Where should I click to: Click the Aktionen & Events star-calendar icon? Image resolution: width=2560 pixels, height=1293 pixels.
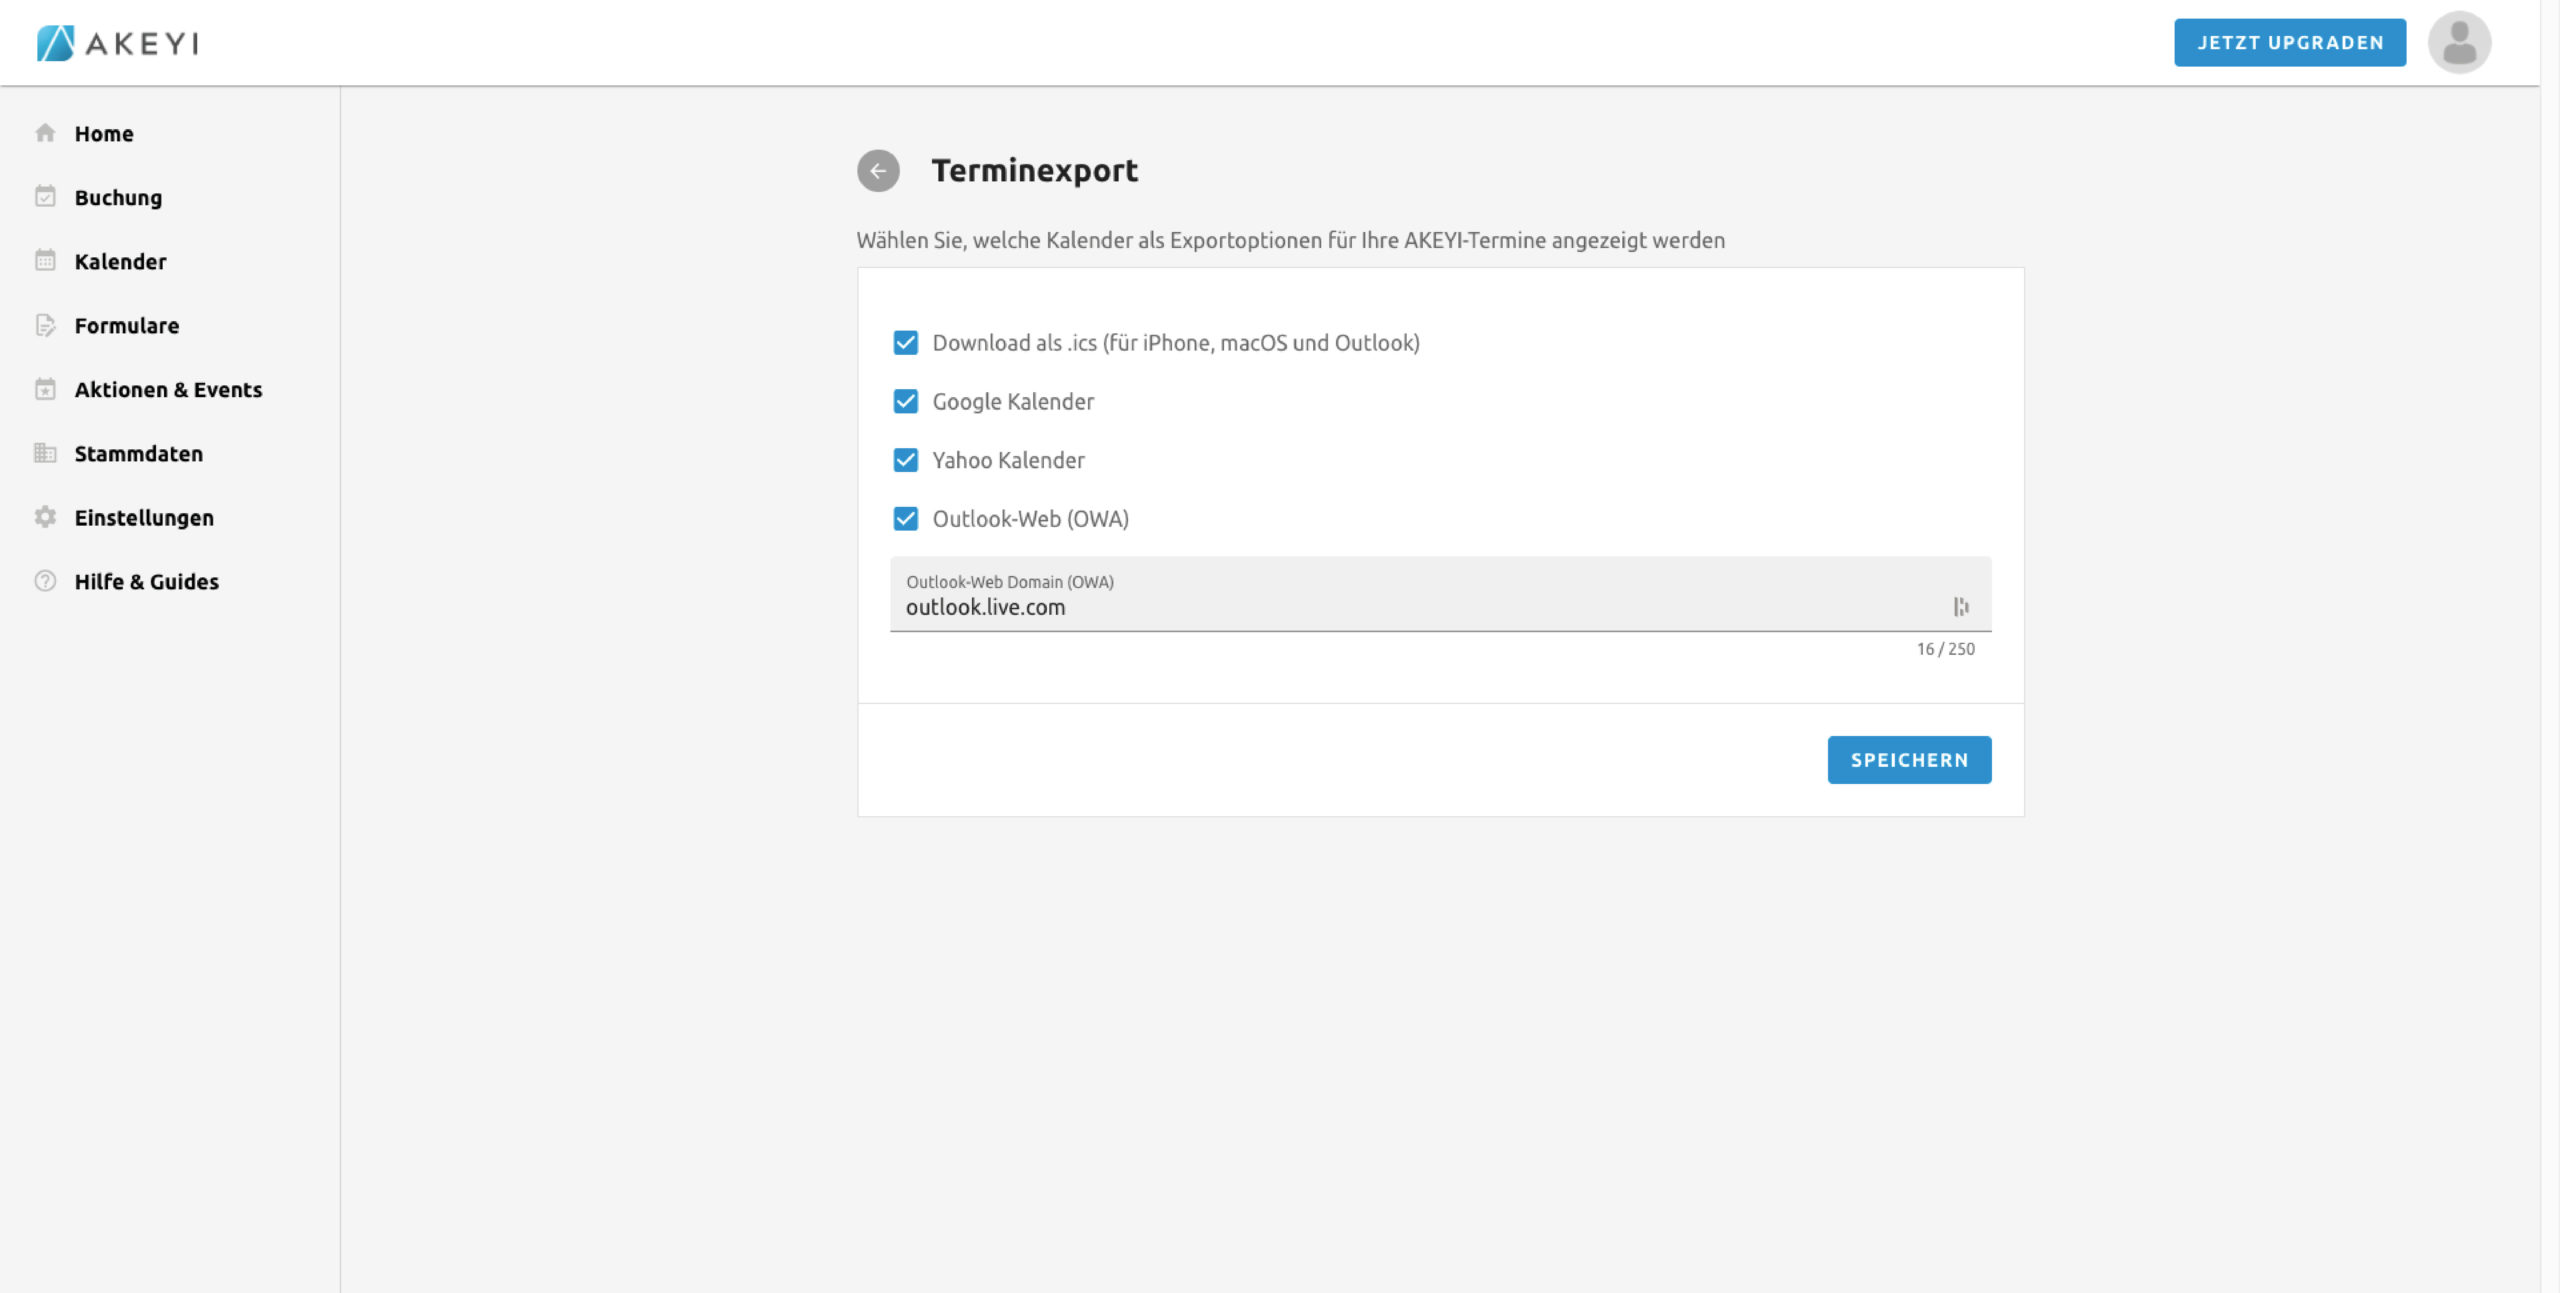(45, 389)
